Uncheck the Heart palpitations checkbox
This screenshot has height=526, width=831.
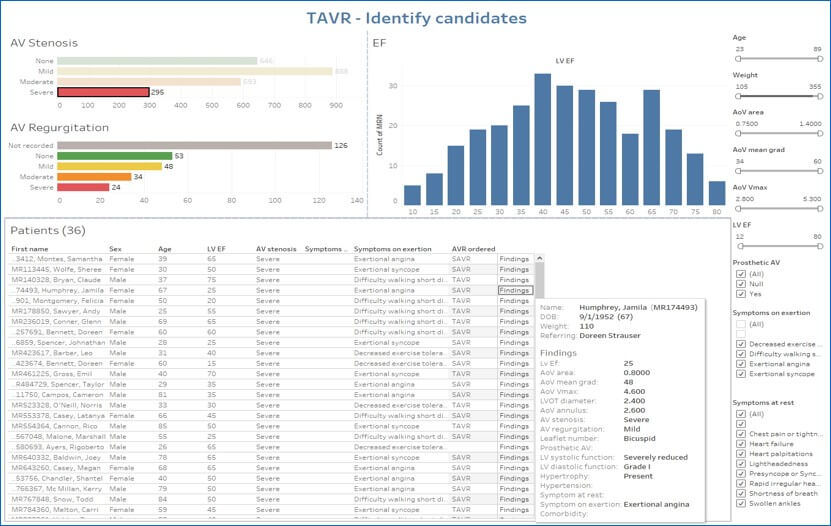click(x=741, y=454)
